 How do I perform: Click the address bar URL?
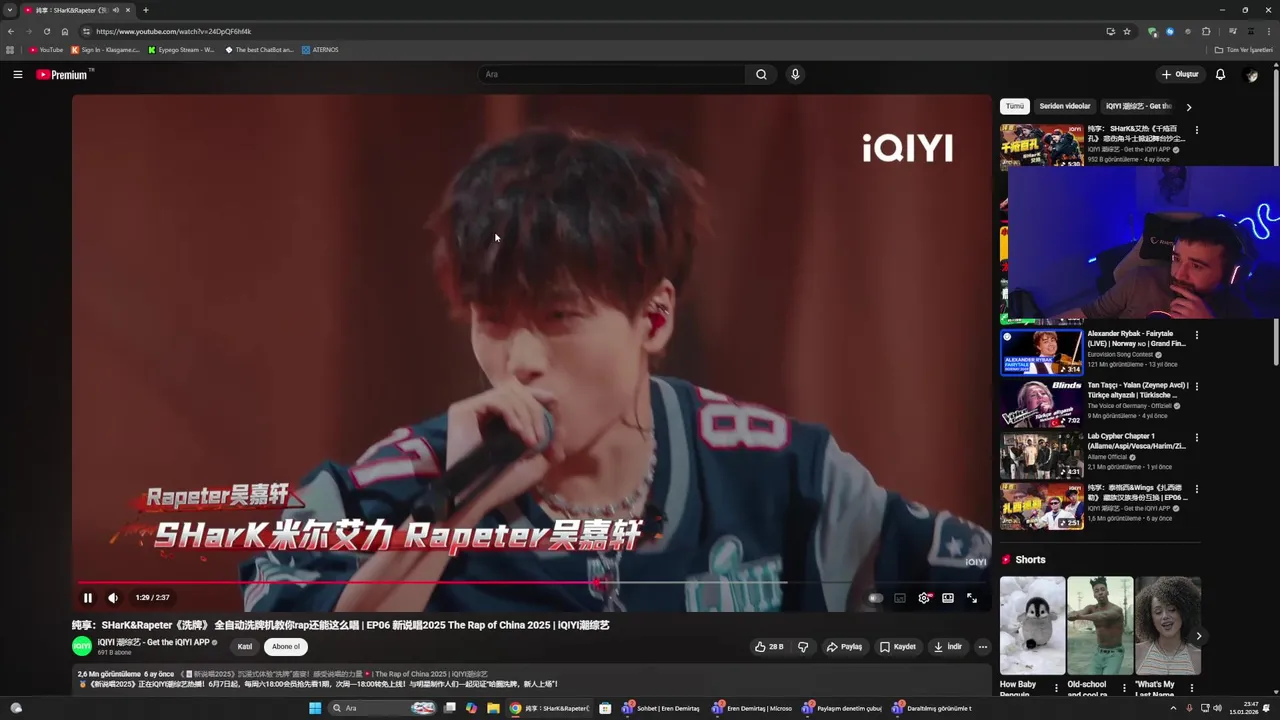tap(173, 31)
